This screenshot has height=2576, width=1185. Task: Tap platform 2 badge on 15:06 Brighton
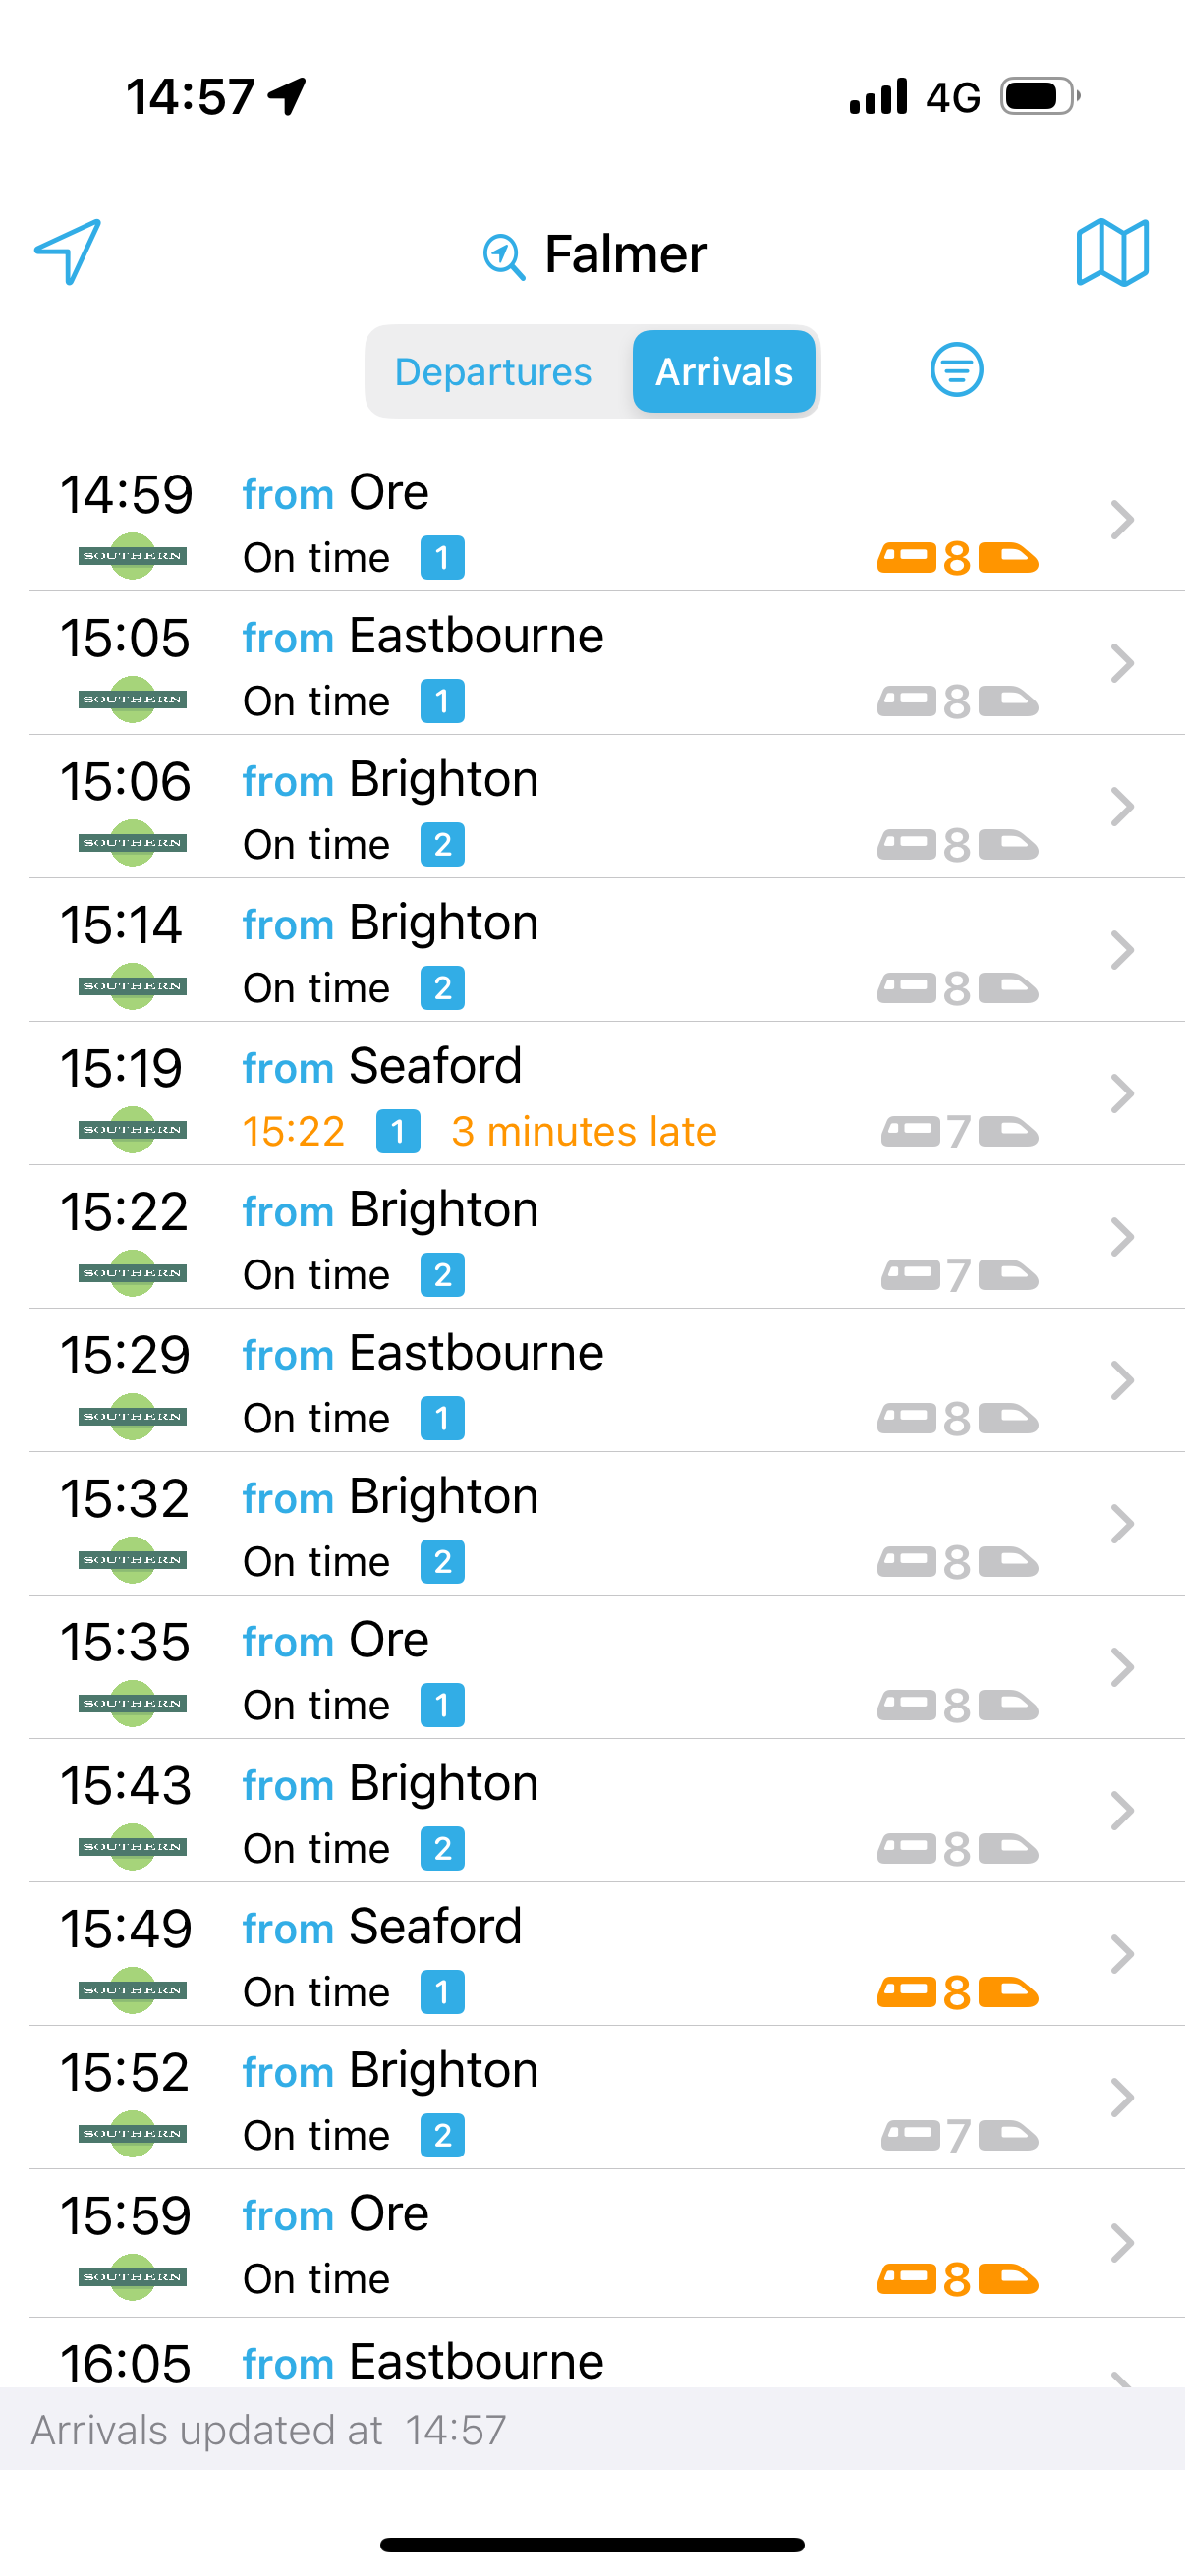pos(442,845)
